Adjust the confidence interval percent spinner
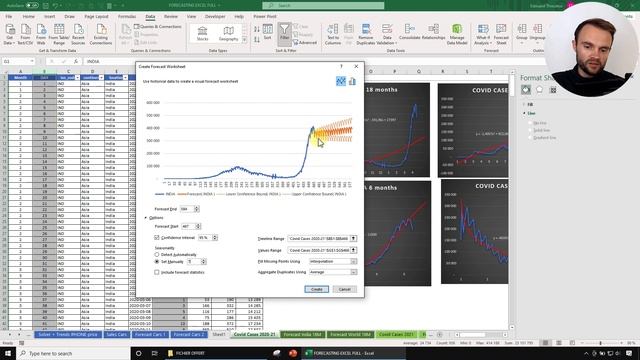This screenshot has width=640, height=360. point(215,238)
